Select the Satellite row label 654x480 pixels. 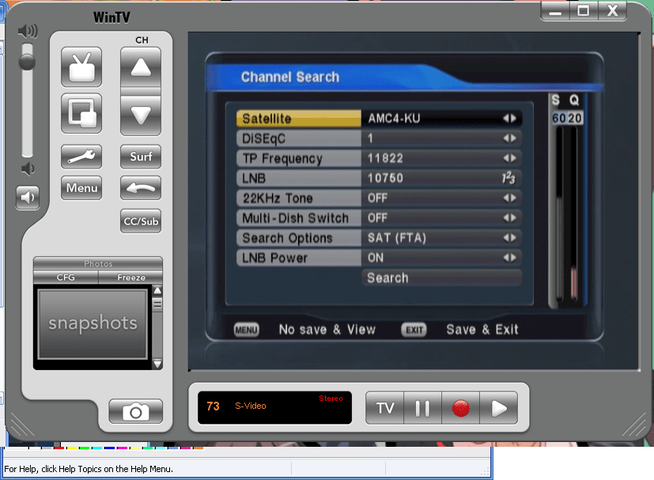pyautogui.click(x=299, y=118)
